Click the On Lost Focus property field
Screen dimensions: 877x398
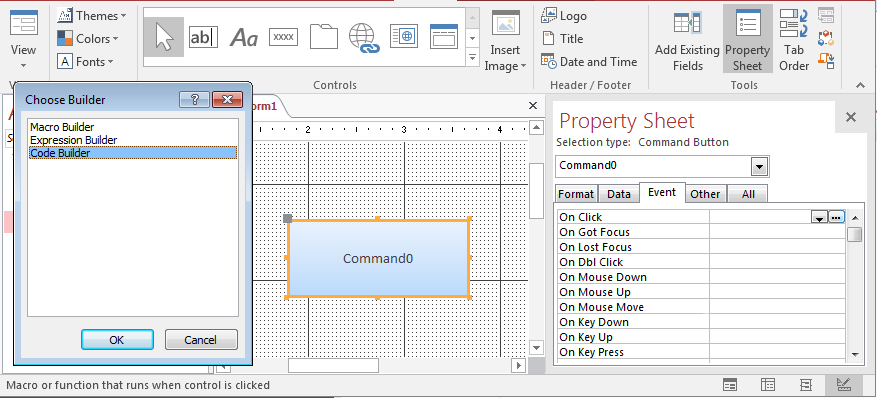click(x=777, y=247)
